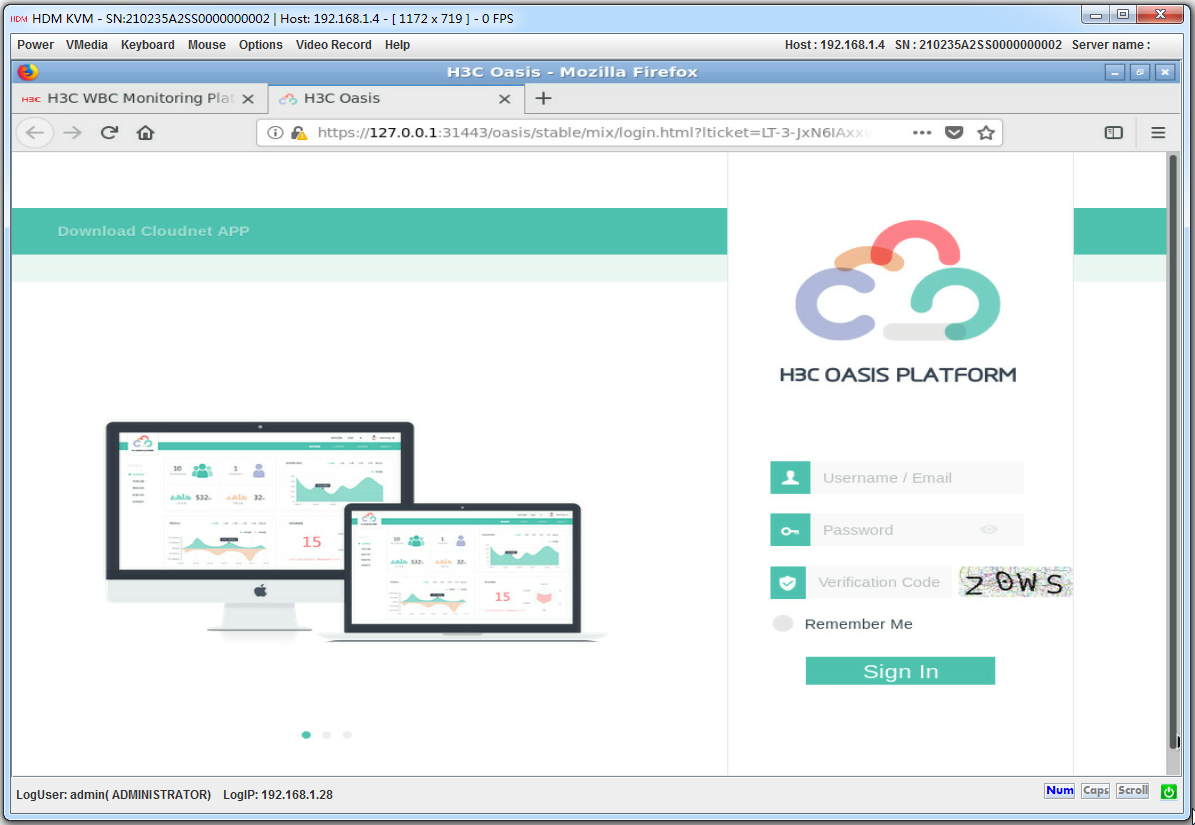Select the third carousel dot
This screenshot has height=825, width=1195.
click(348, 735)
